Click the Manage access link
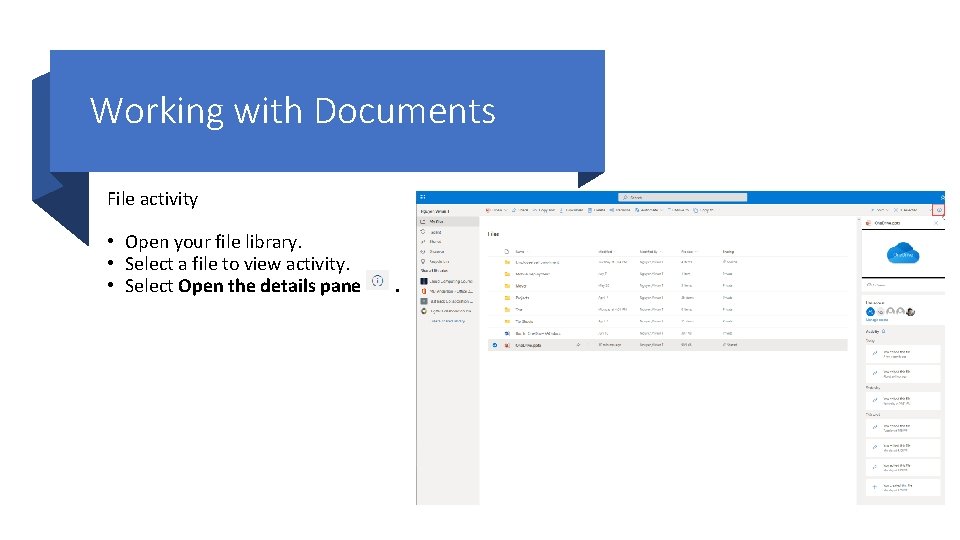 [877, 320]
